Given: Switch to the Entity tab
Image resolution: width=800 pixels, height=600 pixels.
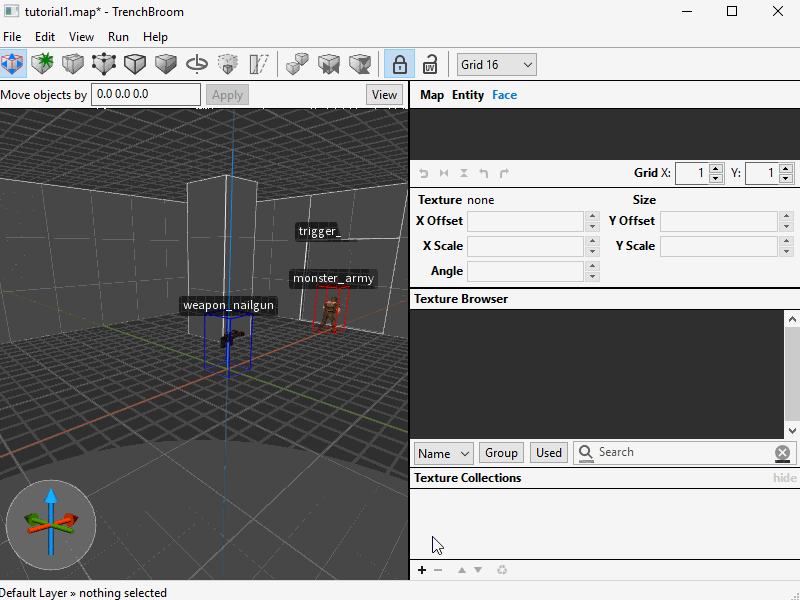Looking at the screenshot, I should pyautogui.click(x=468, y=95).
